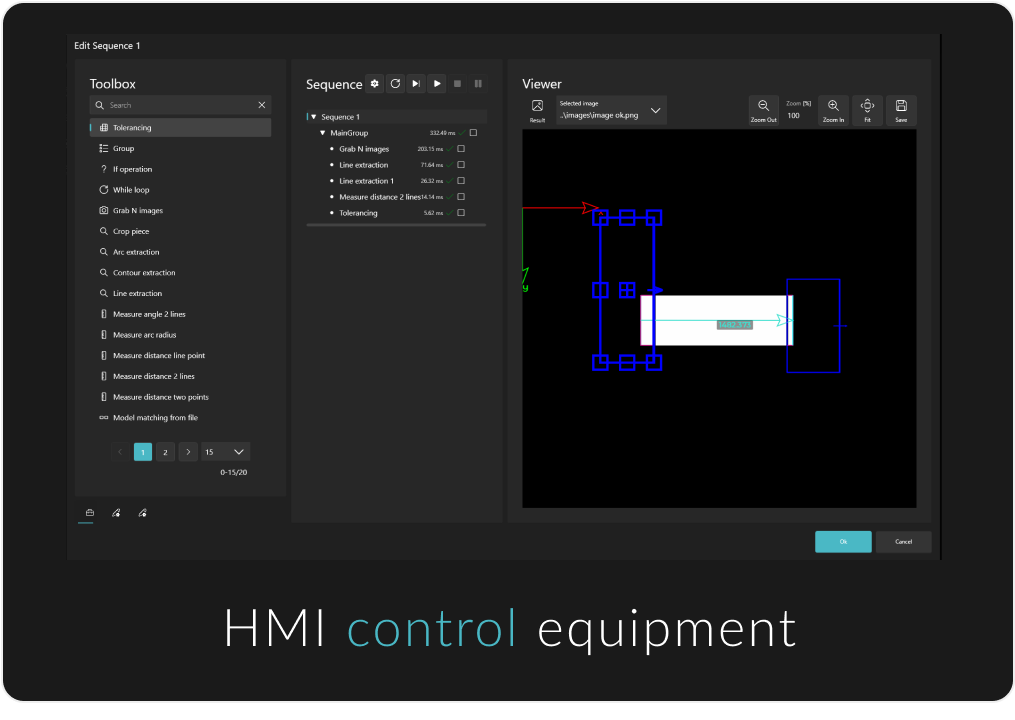Click the next page arrow in Toolbox
1015x720 pixels.
click(188, 452)
